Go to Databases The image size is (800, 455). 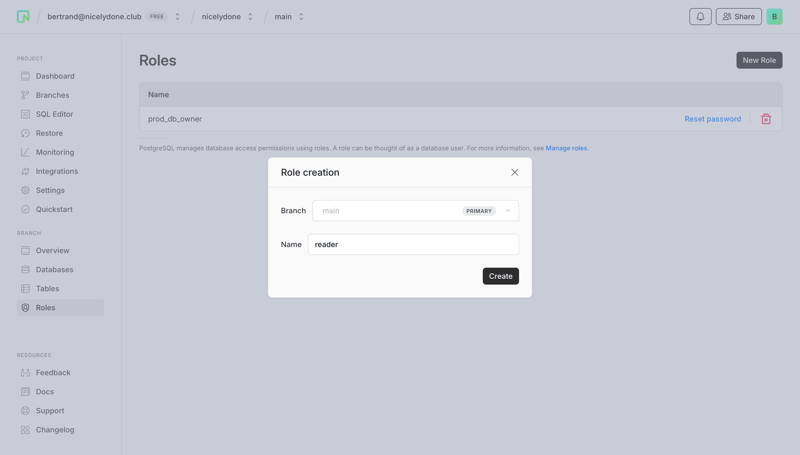(x=55, y=269)
